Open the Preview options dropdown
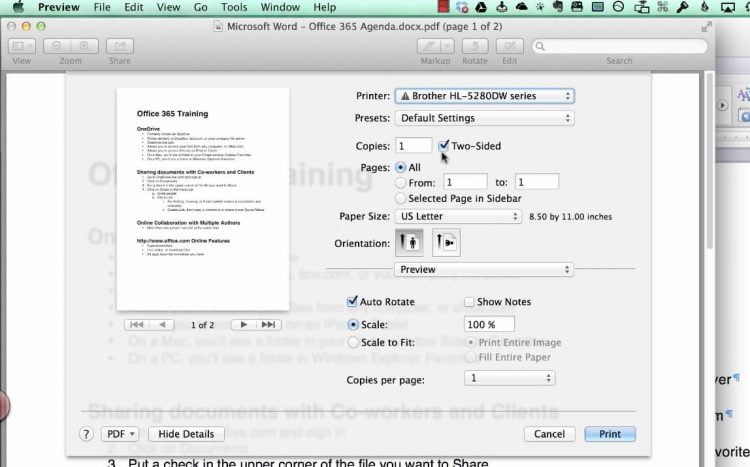This screenshot has height=467, width=750. click(x=484, y=269)
